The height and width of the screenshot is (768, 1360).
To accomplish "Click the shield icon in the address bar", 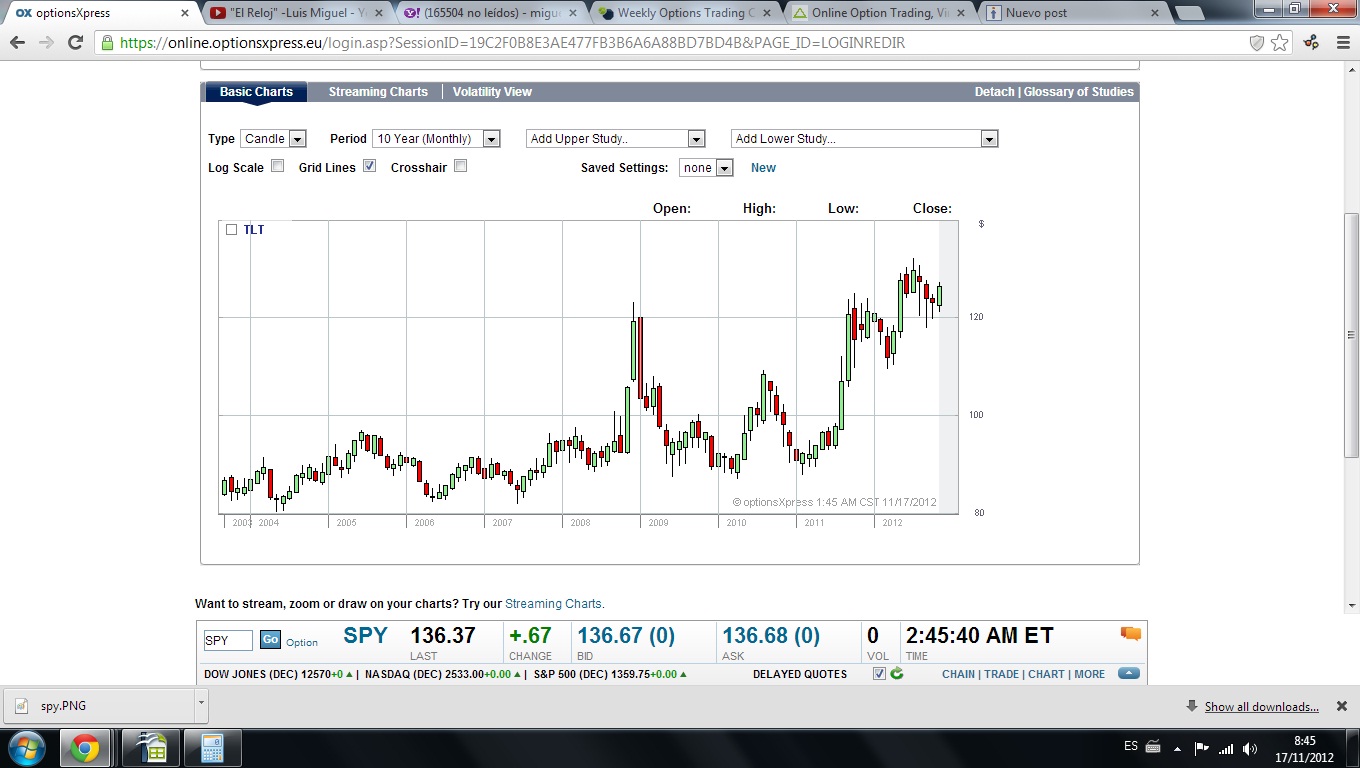I will coord(1258,43).
